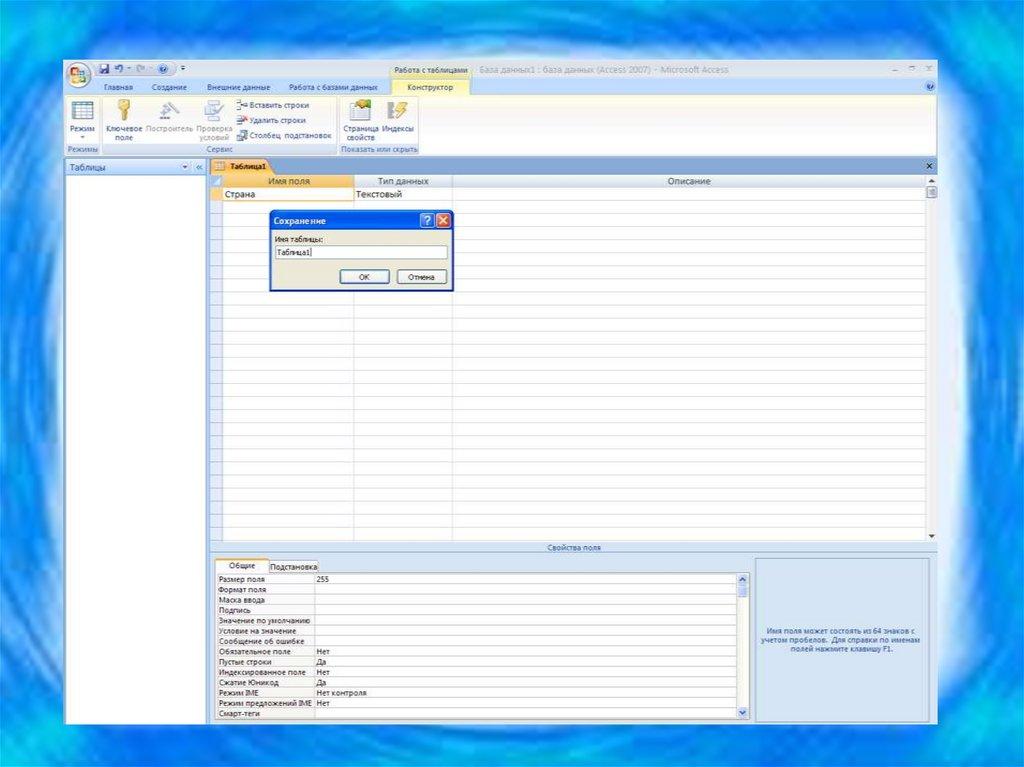Click the Ключевое поле key icon

124,111
